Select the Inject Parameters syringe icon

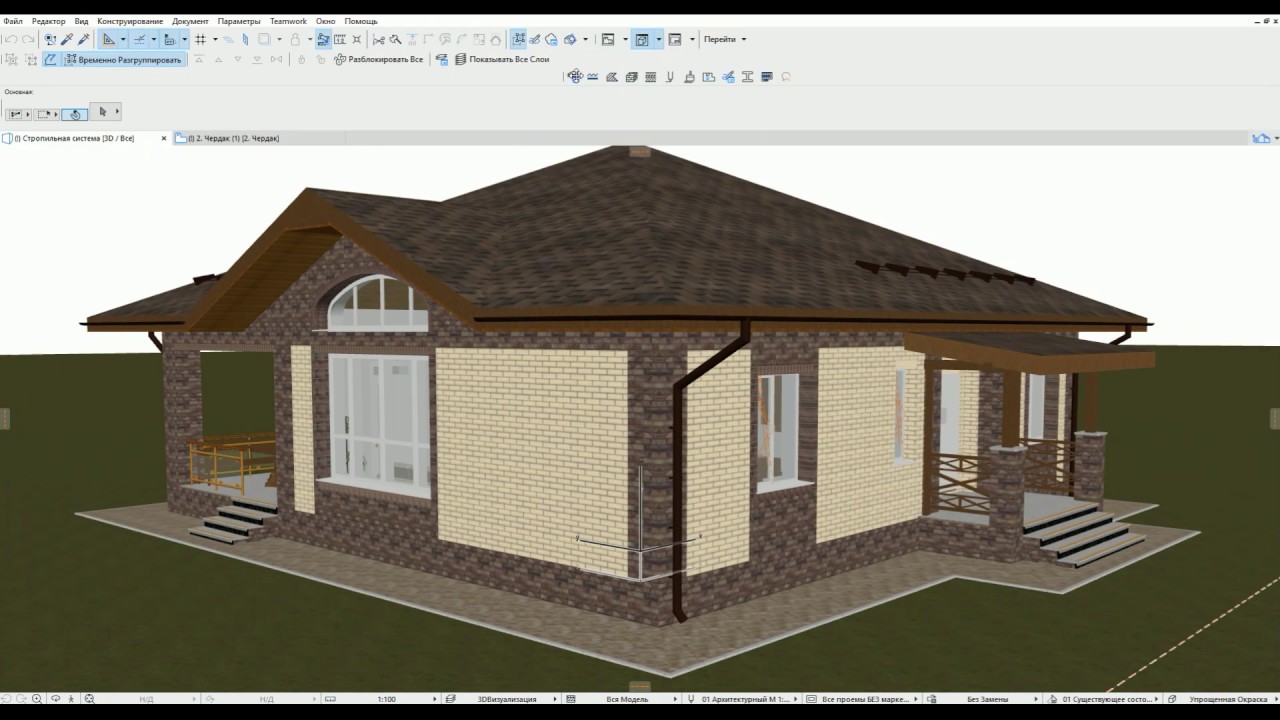84,40
